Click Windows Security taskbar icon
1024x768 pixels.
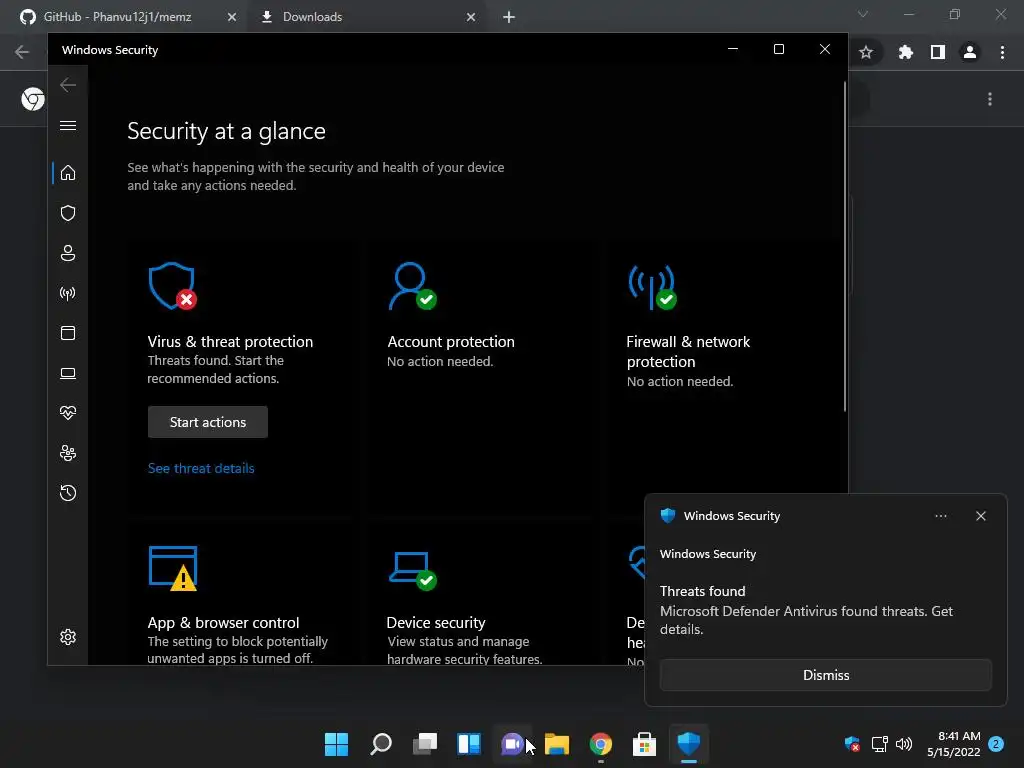tap(689, 744)
